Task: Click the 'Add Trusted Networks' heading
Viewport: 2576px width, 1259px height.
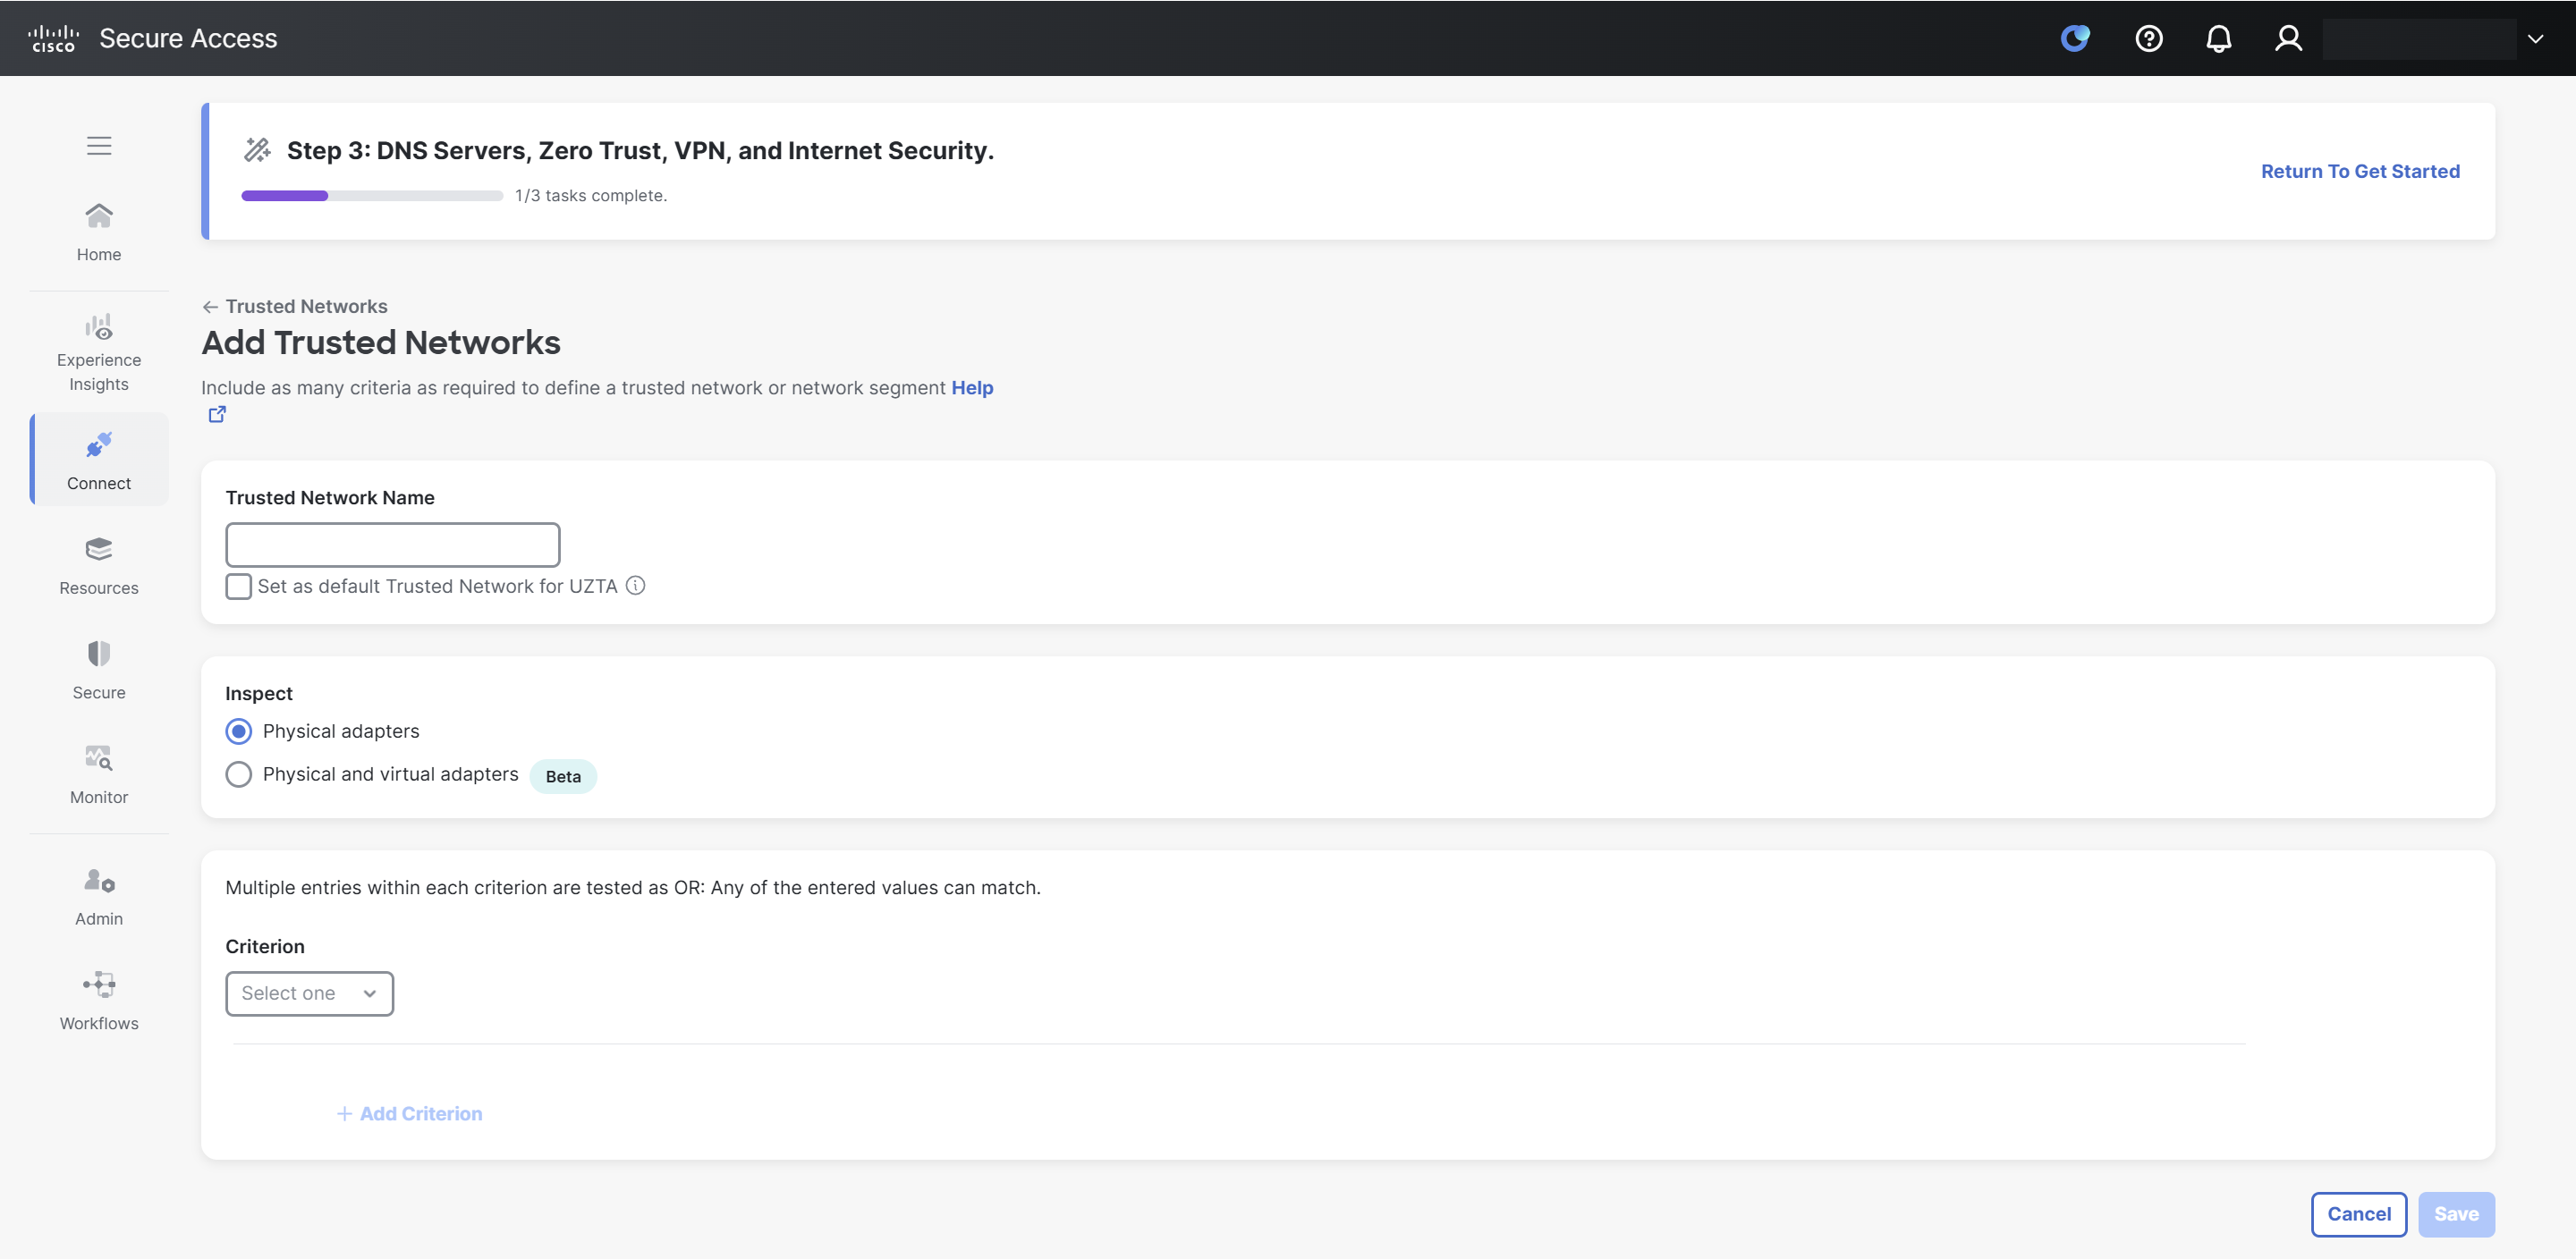Action: [x=381, y=343]
